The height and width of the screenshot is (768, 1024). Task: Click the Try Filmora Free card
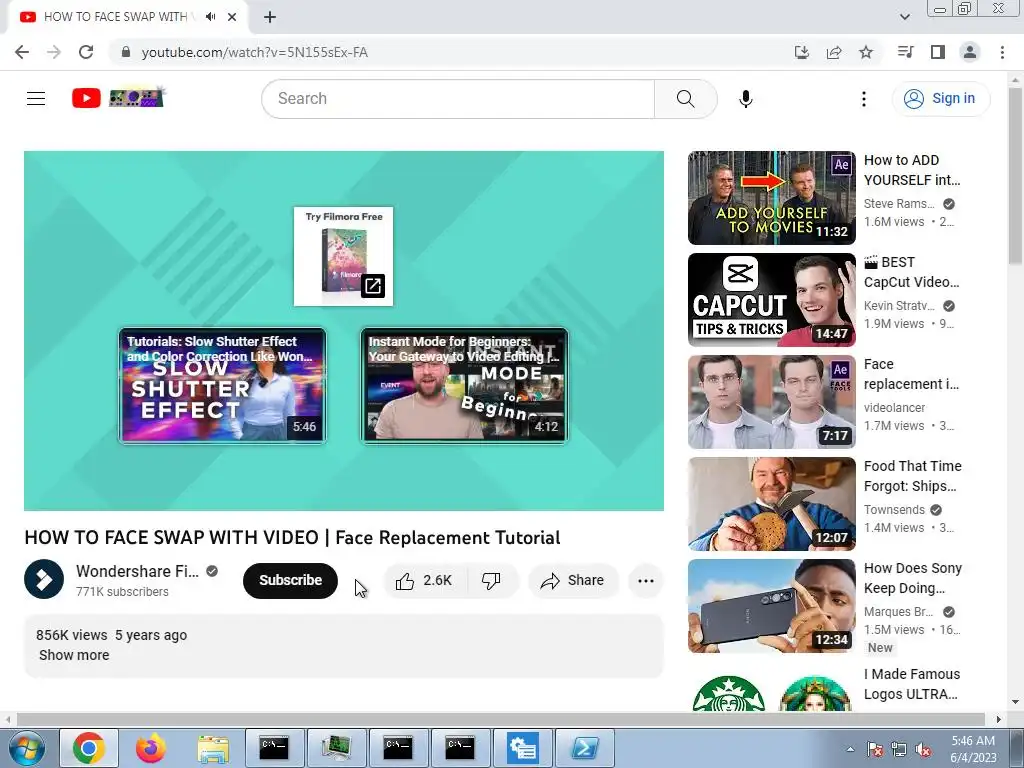point(344,256)
